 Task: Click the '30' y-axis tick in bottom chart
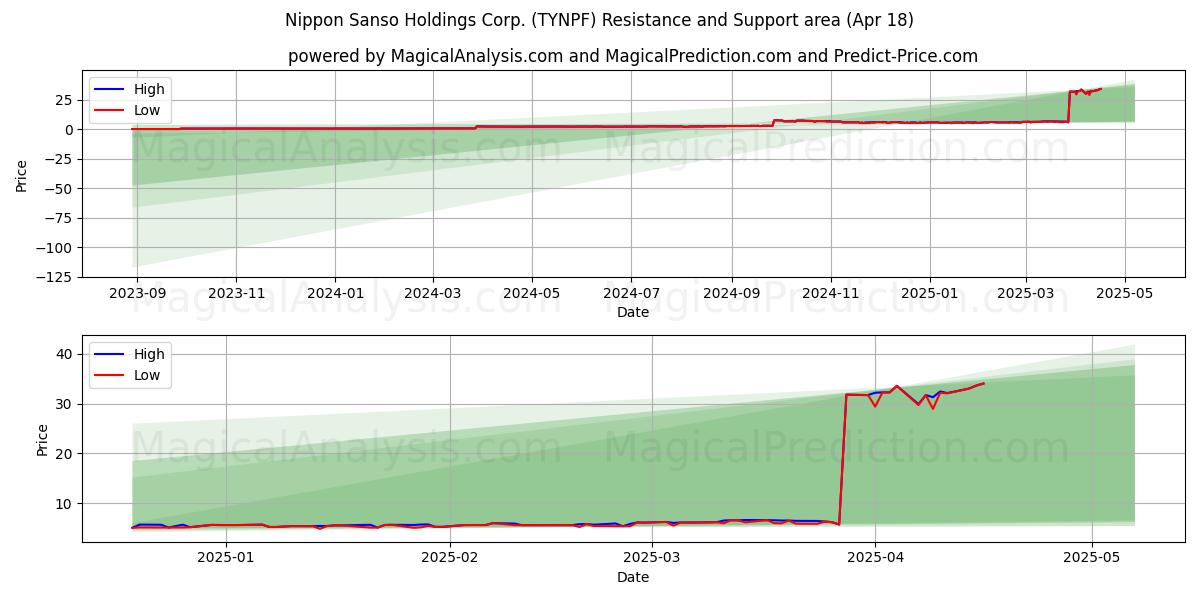pos(66,404)
